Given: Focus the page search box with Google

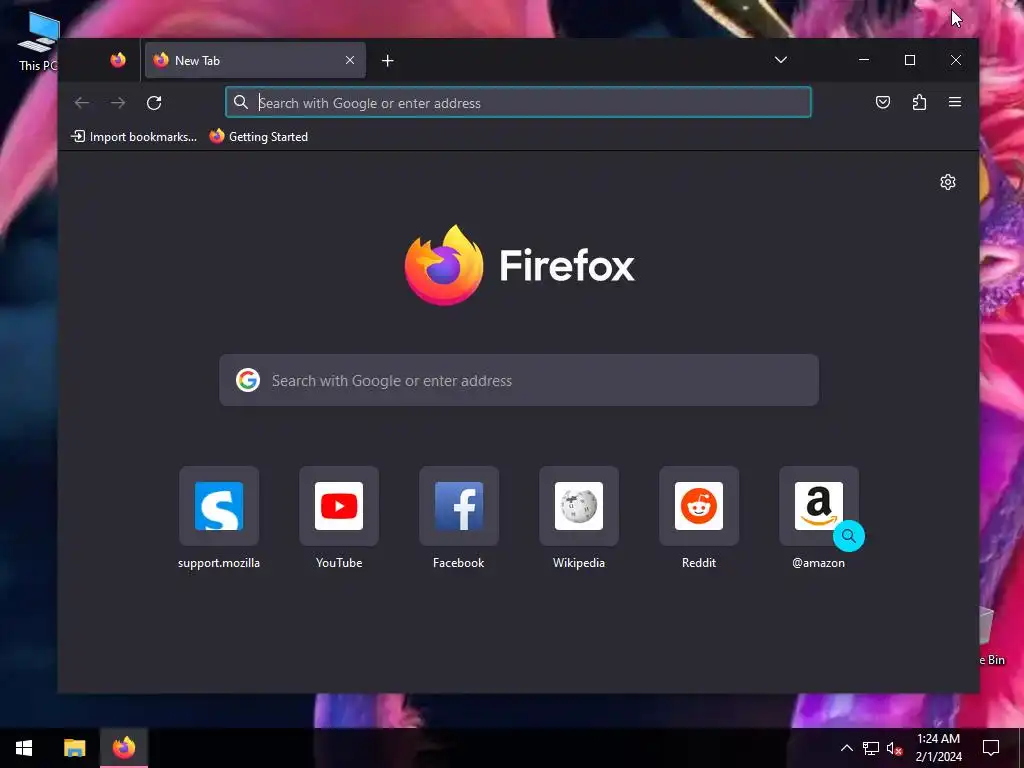Looking at the screenshot, I should [519, 380].
